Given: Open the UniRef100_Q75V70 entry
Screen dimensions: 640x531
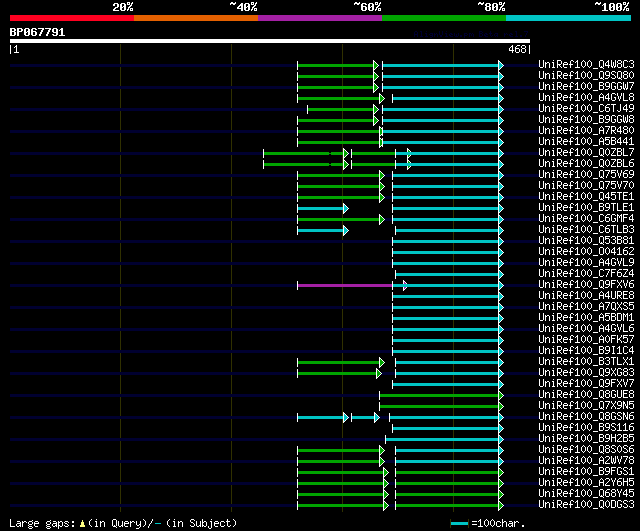Looking at the screenshot, I should [586, 186].
